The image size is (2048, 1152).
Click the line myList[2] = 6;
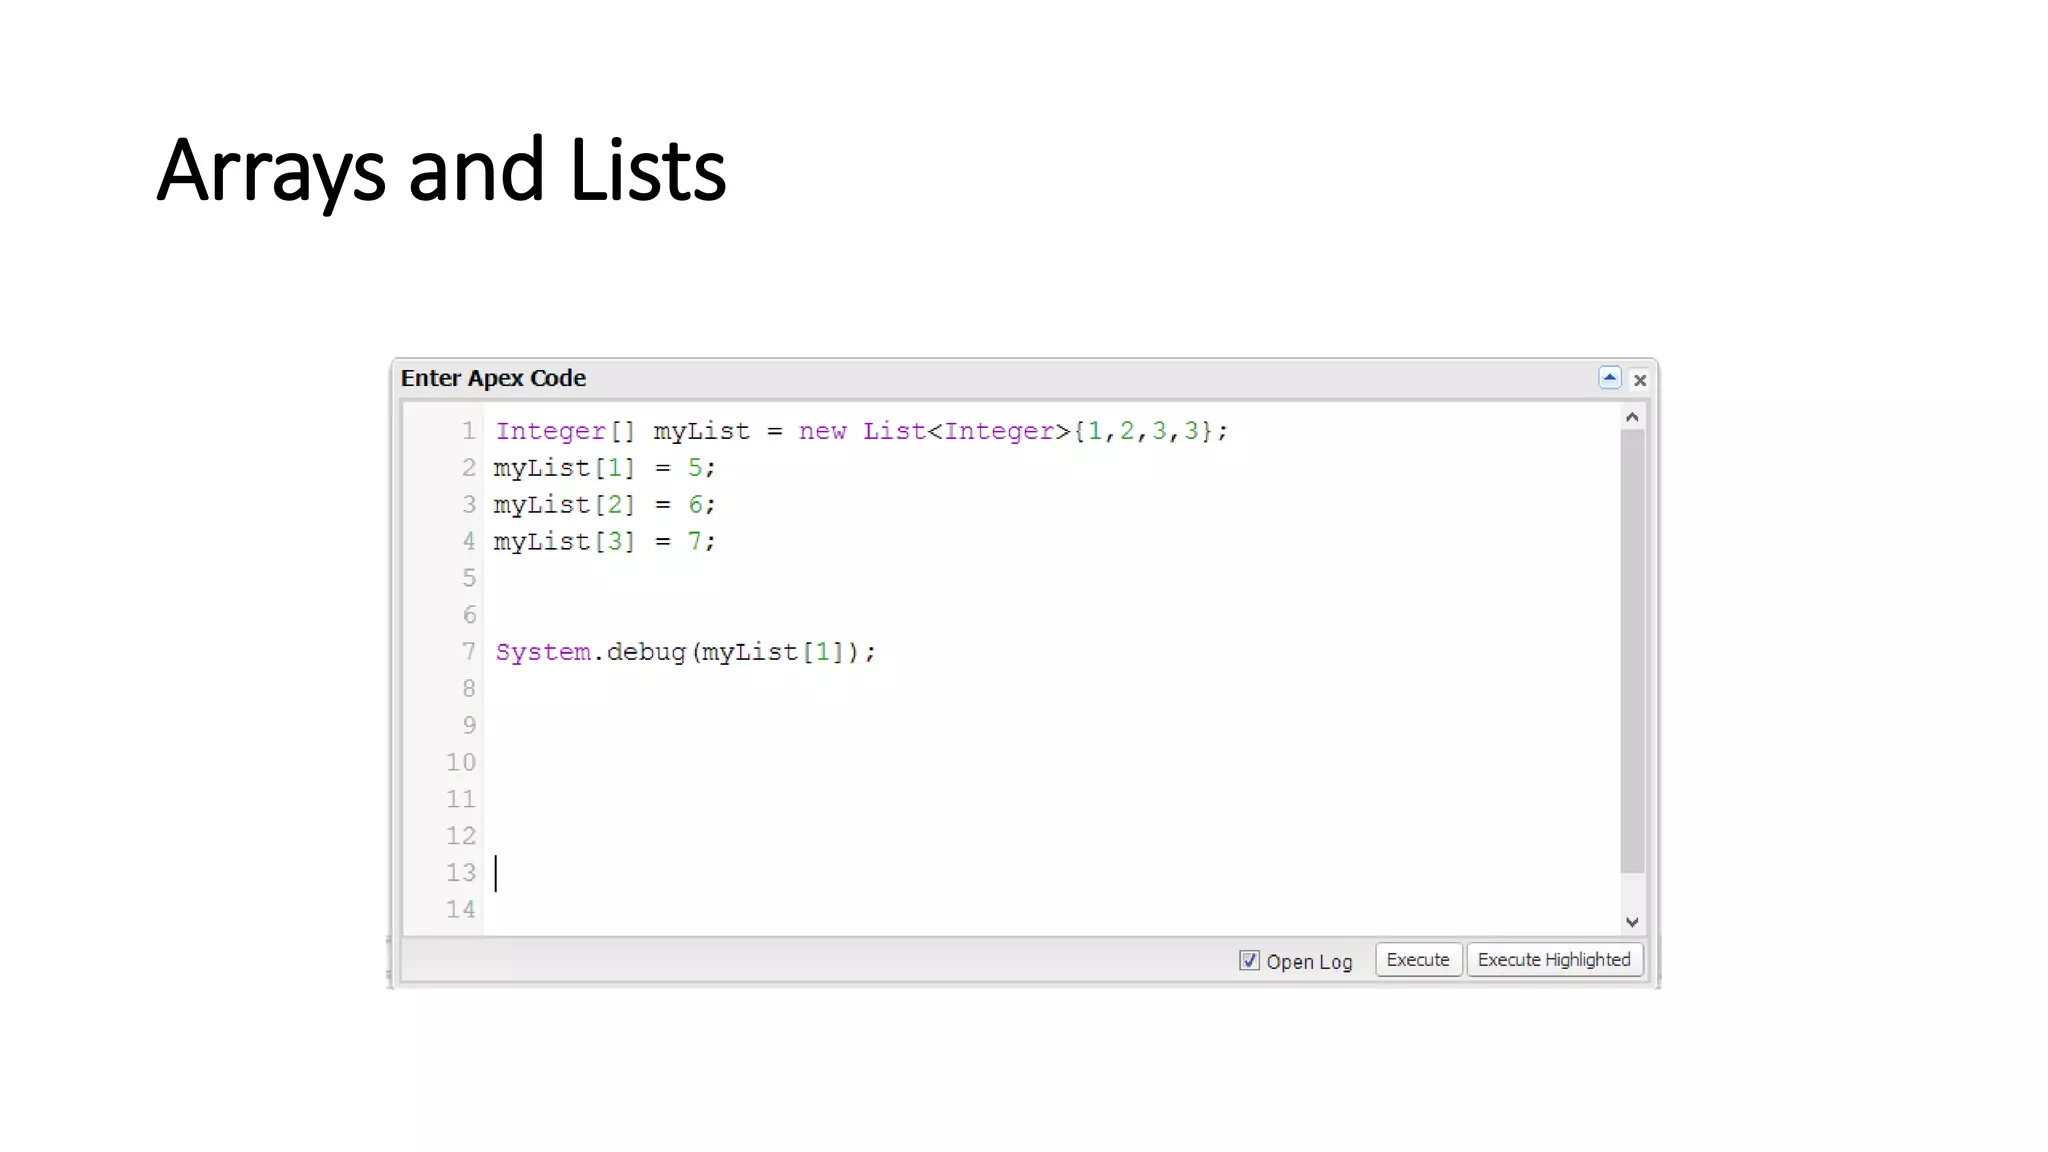605,505
